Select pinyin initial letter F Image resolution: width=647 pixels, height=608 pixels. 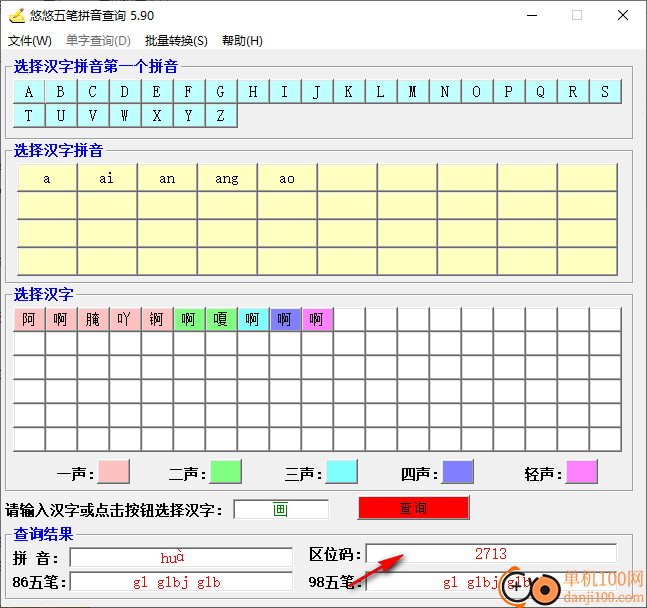coord(189,91)
